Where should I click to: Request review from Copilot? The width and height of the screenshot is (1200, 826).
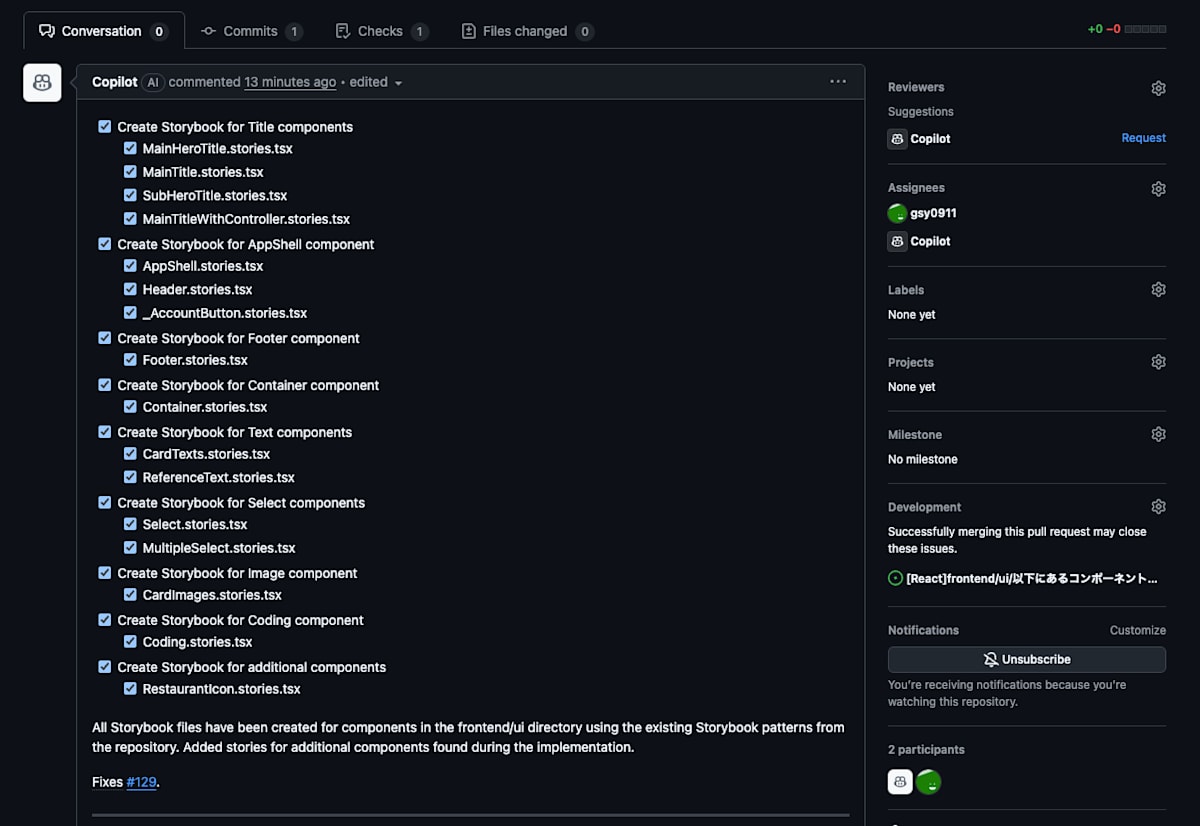click(1143, 138)
